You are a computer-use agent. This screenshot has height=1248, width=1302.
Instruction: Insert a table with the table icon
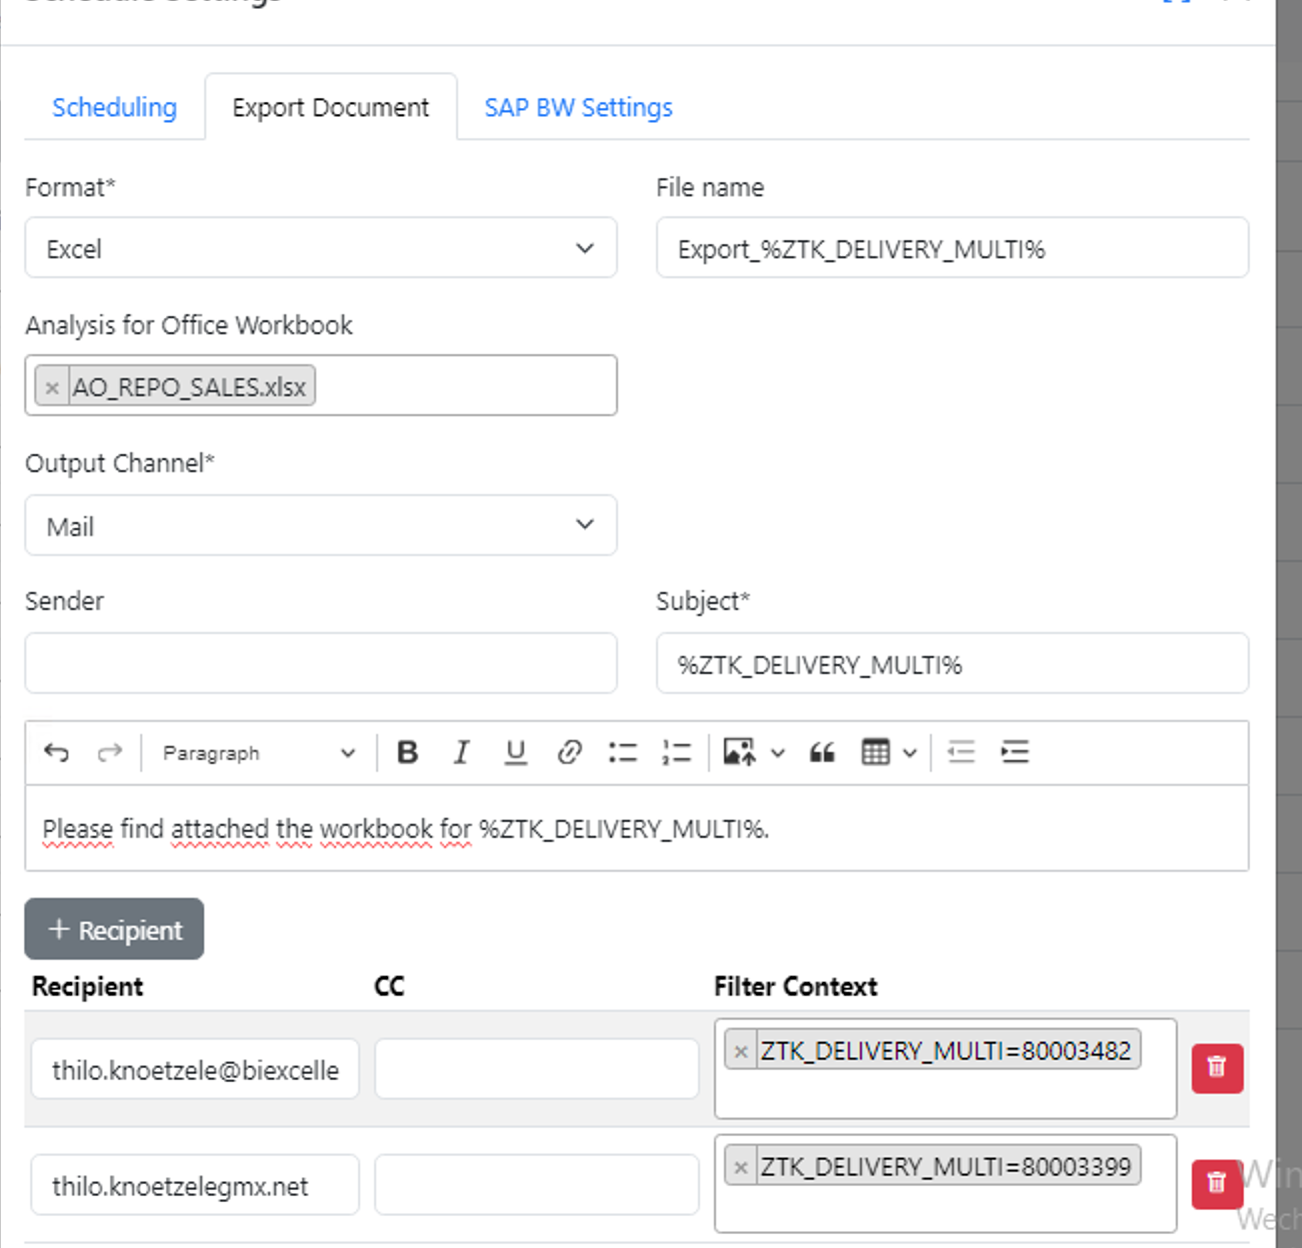875,752
